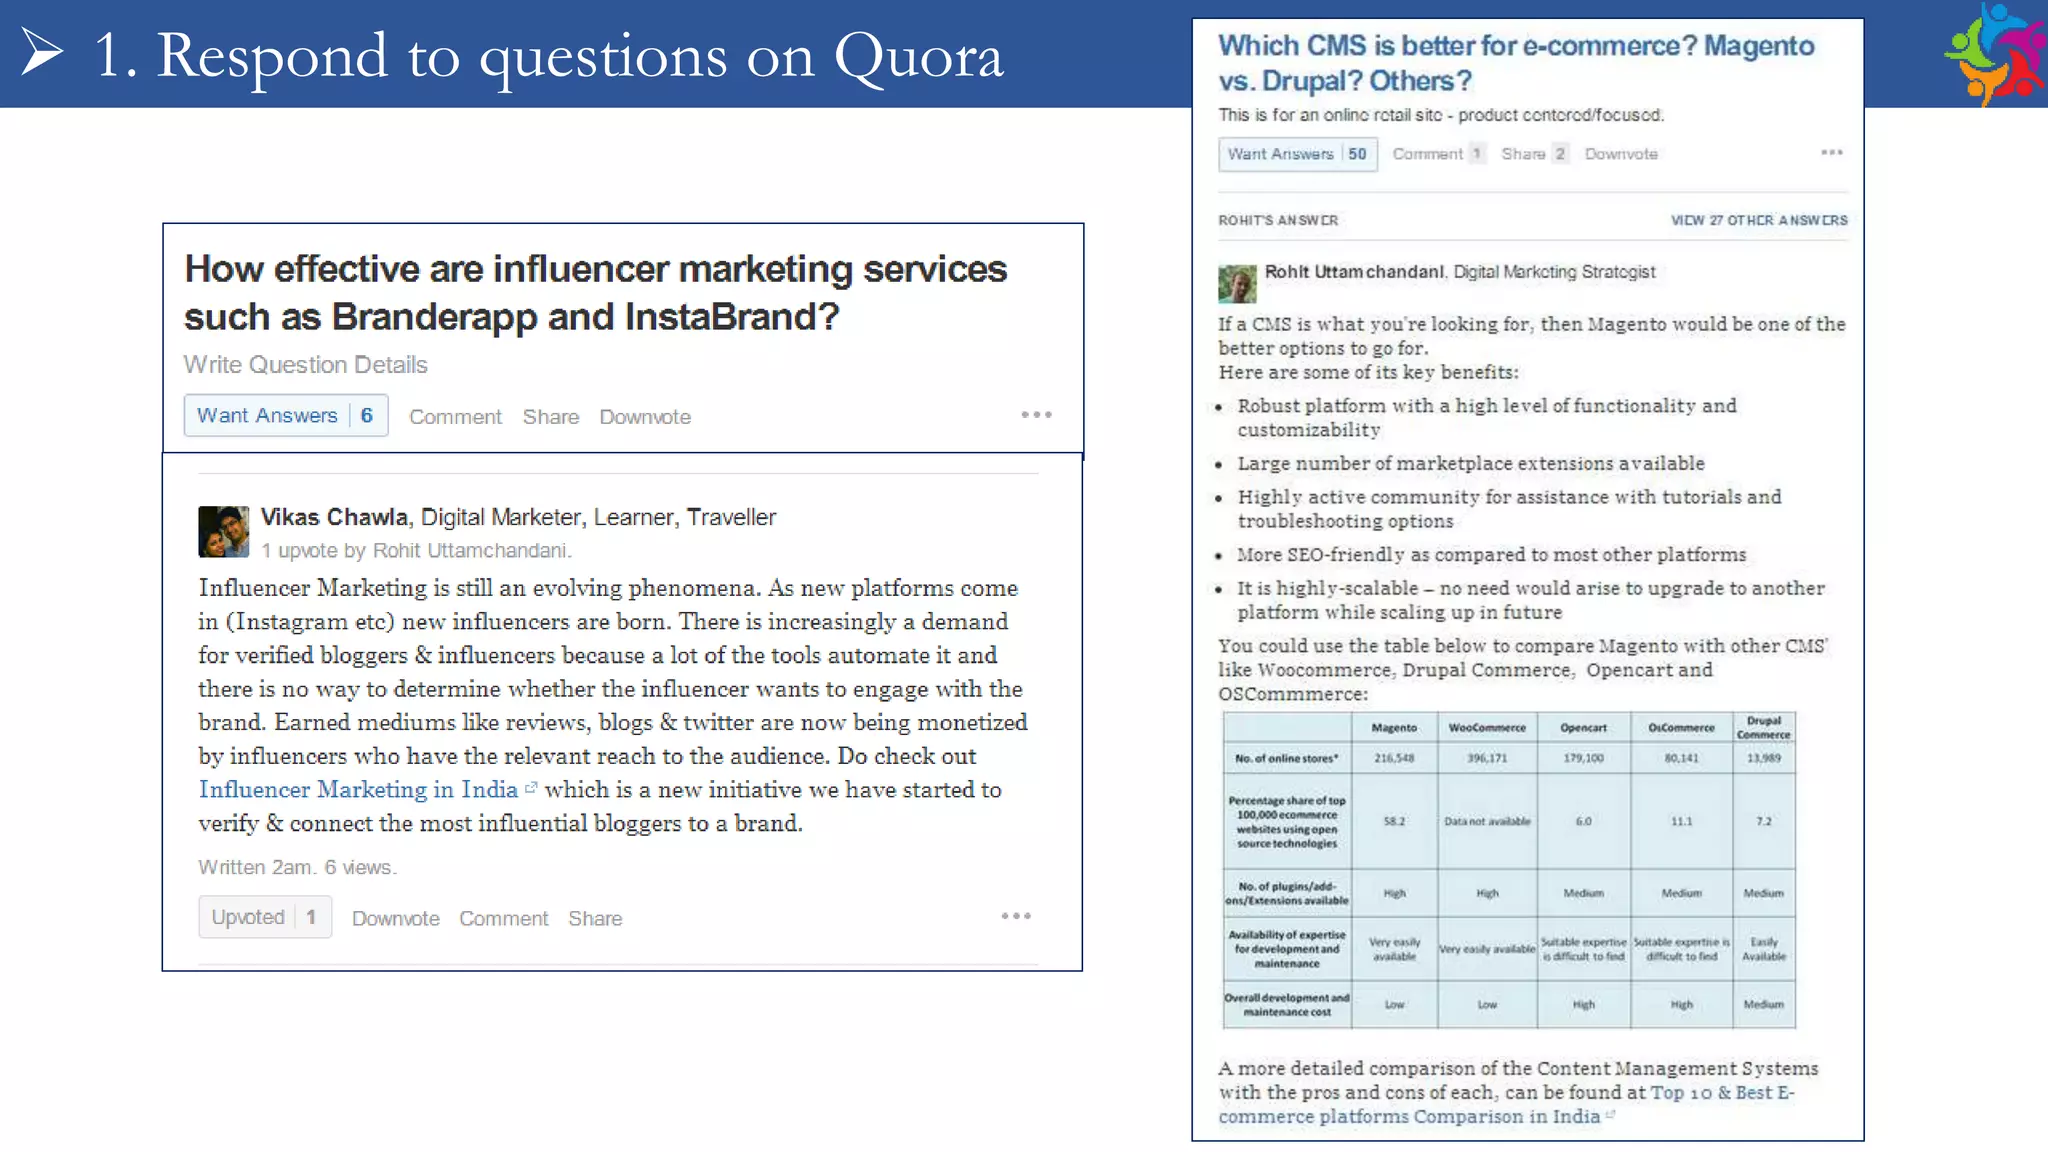Click the CMS comparison table image
The image size is (2048, 1152).
tap(1509, 870)
